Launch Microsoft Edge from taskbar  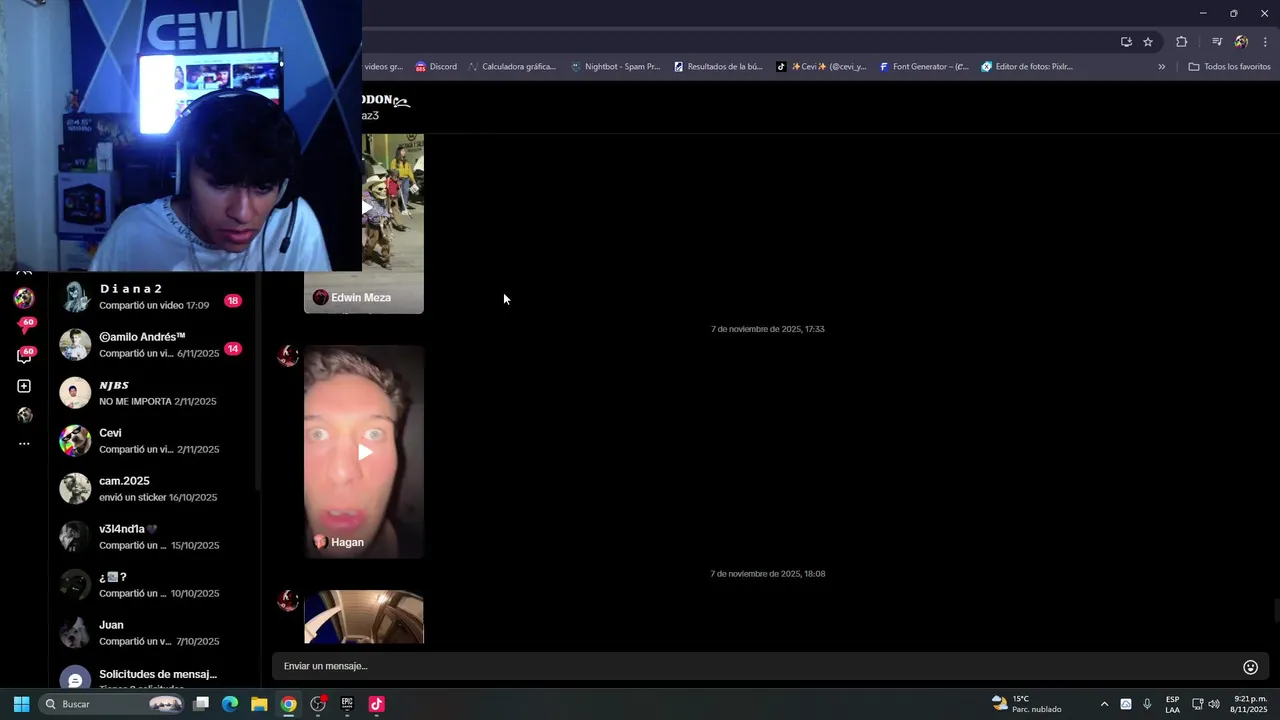click(x=230, y=704)
